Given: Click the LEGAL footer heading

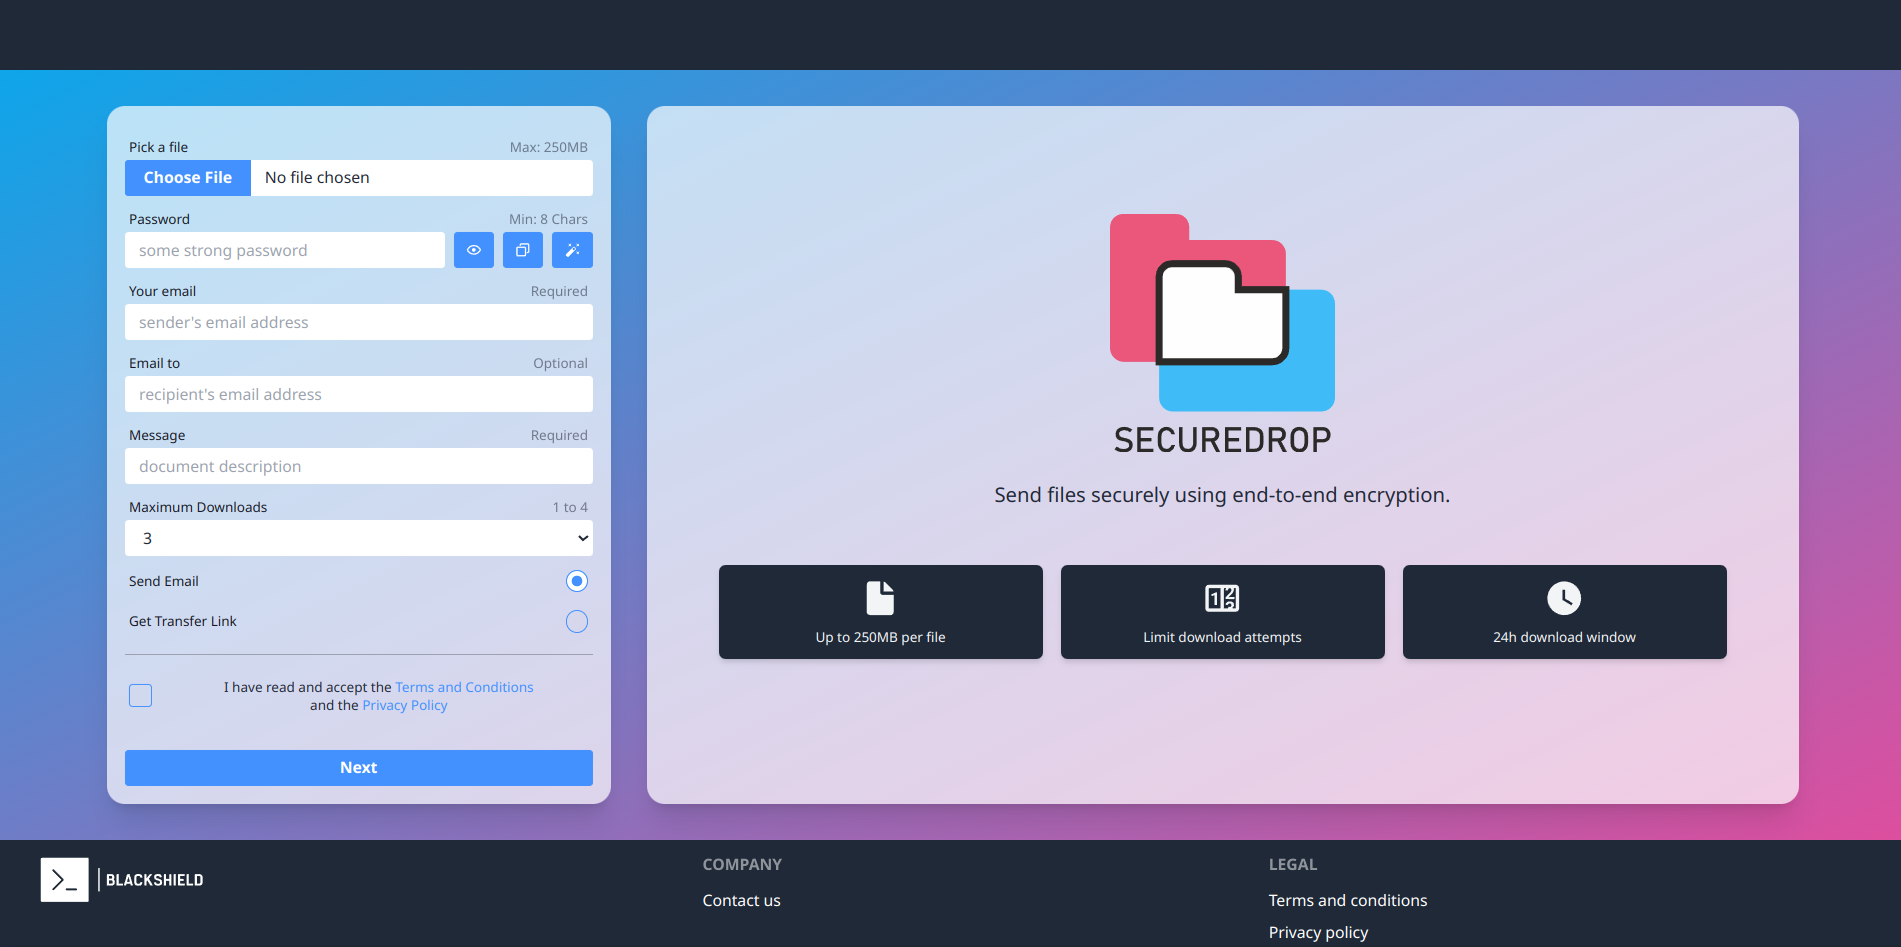Looking at the screenshot, I should coord(1293,864).
